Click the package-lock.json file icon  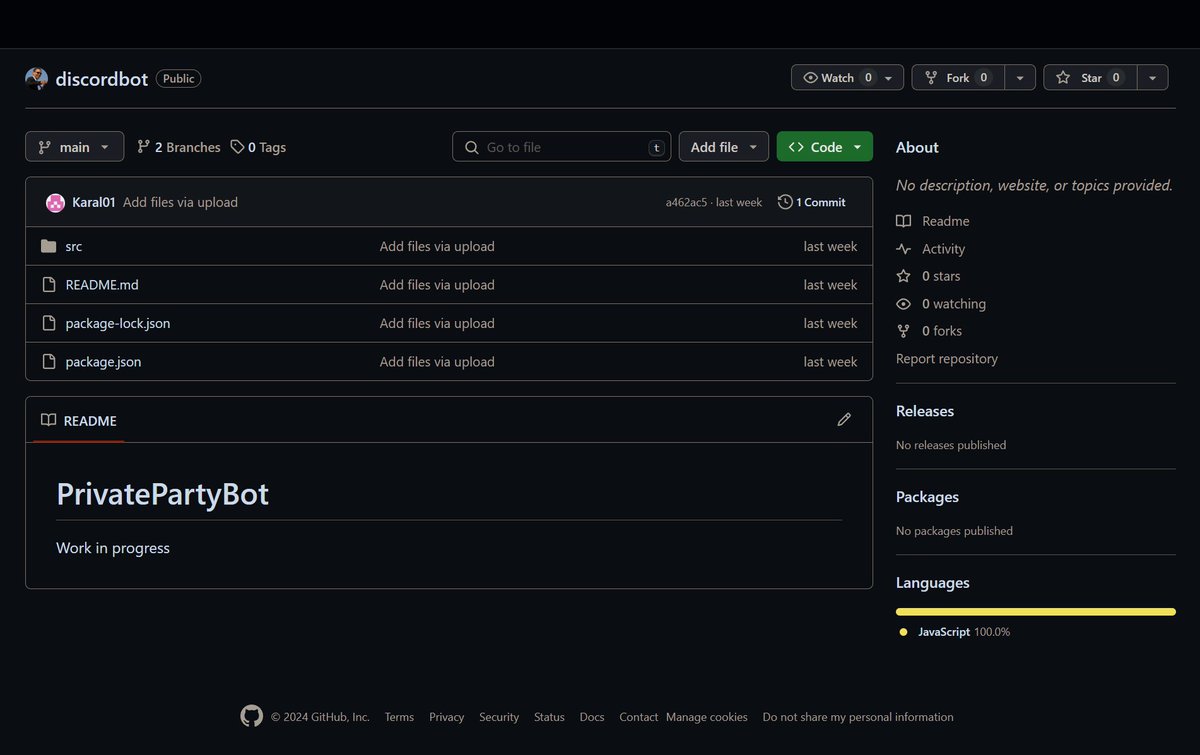click(x=49, y=323)
